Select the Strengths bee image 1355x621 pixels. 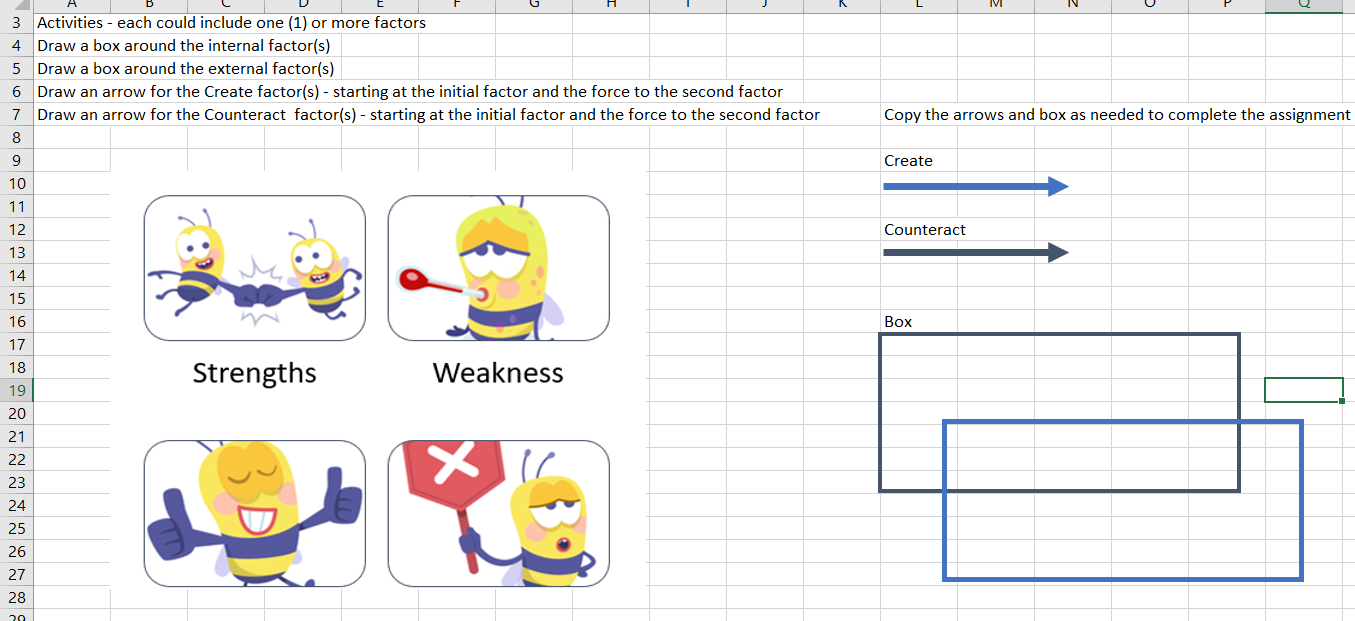point(254,267)
